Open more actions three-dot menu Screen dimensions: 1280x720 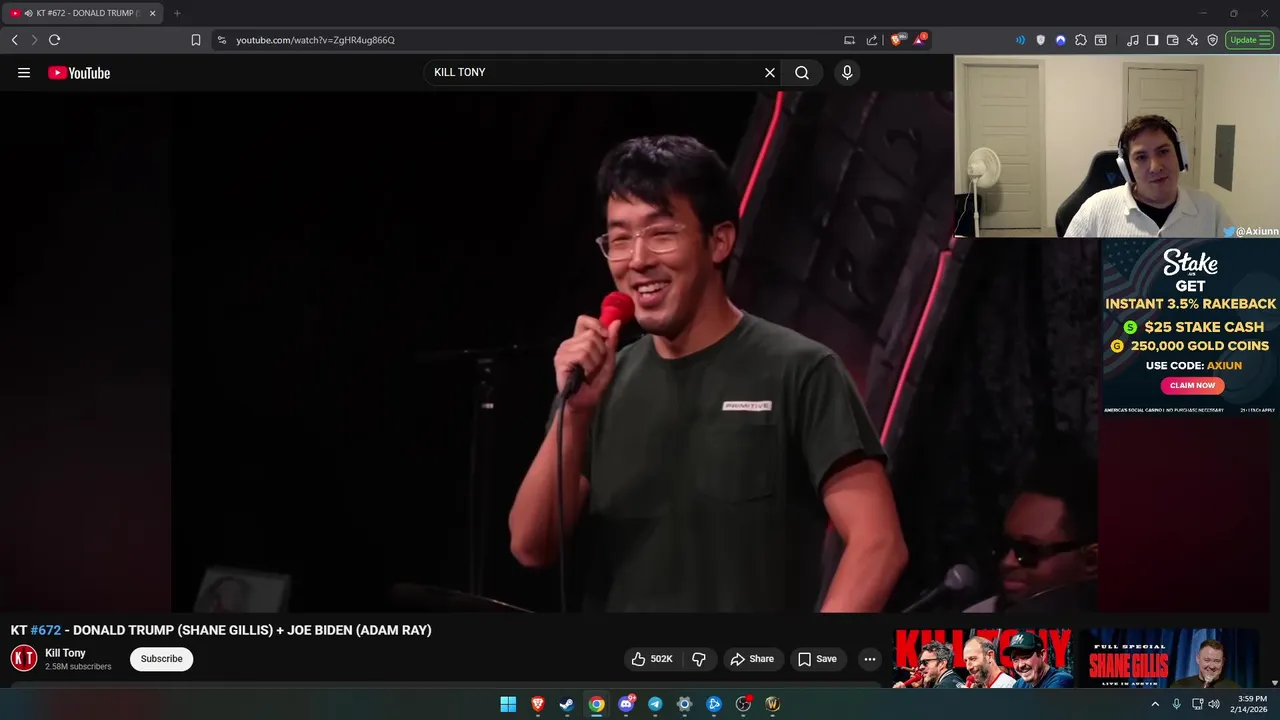tap(870, 659)
